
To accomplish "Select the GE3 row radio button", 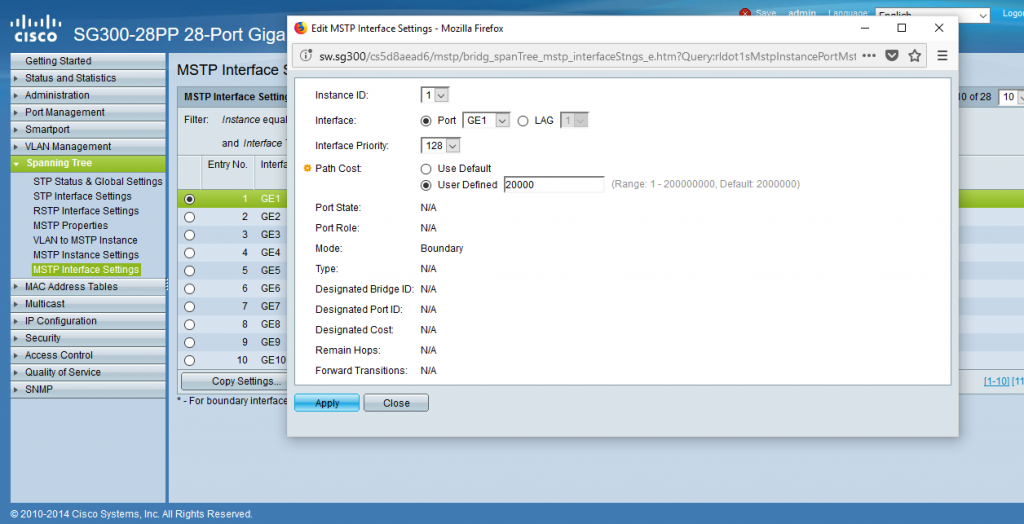I will pos(189,235).
